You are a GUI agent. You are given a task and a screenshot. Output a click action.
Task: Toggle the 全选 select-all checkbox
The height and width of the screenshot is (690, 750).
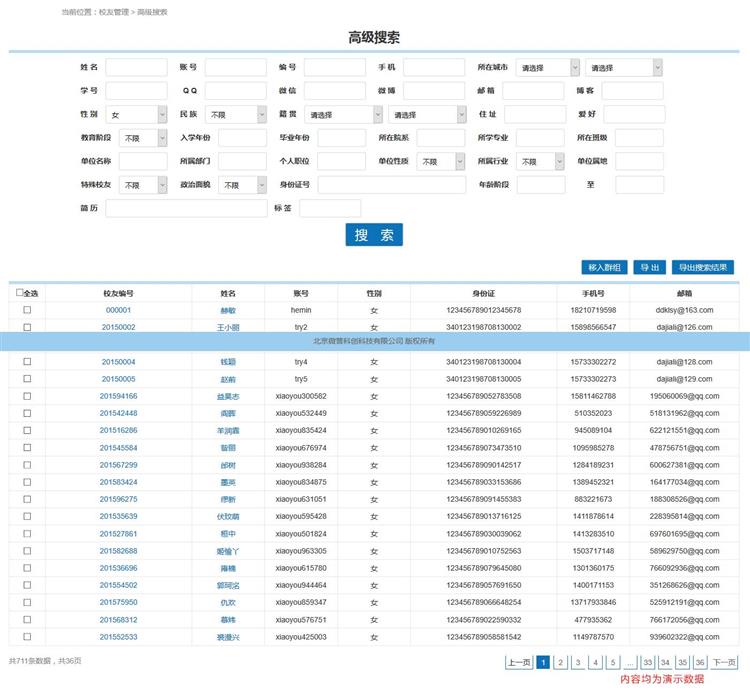19,293
